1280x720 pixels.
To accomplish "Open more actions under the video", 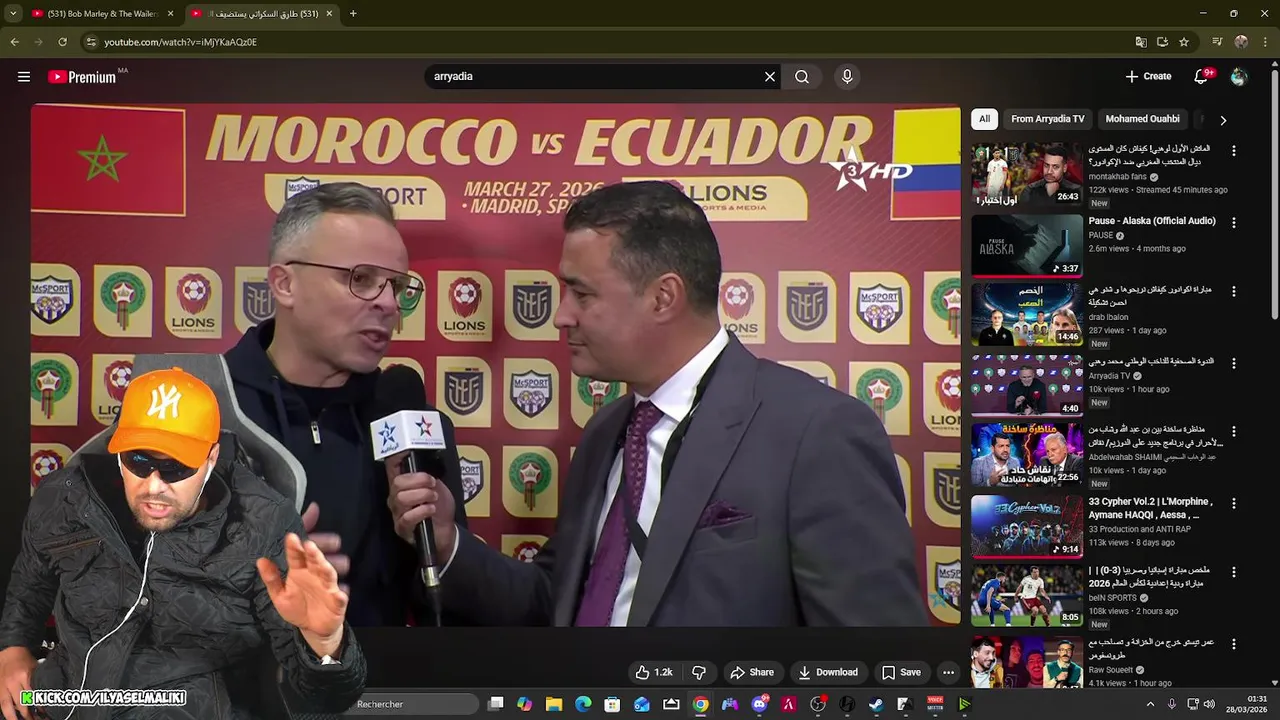I will tap(948, 672).
